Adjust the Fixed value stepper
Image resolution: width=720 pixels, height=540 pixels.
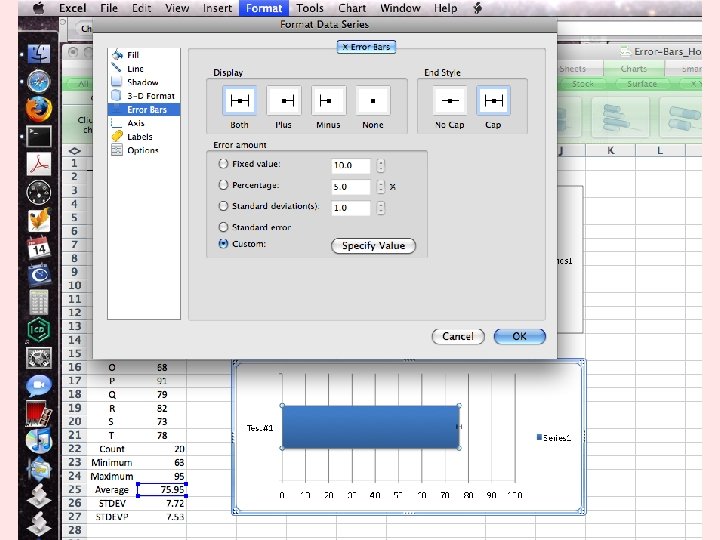pyautogui.click(x=380, y=165)
